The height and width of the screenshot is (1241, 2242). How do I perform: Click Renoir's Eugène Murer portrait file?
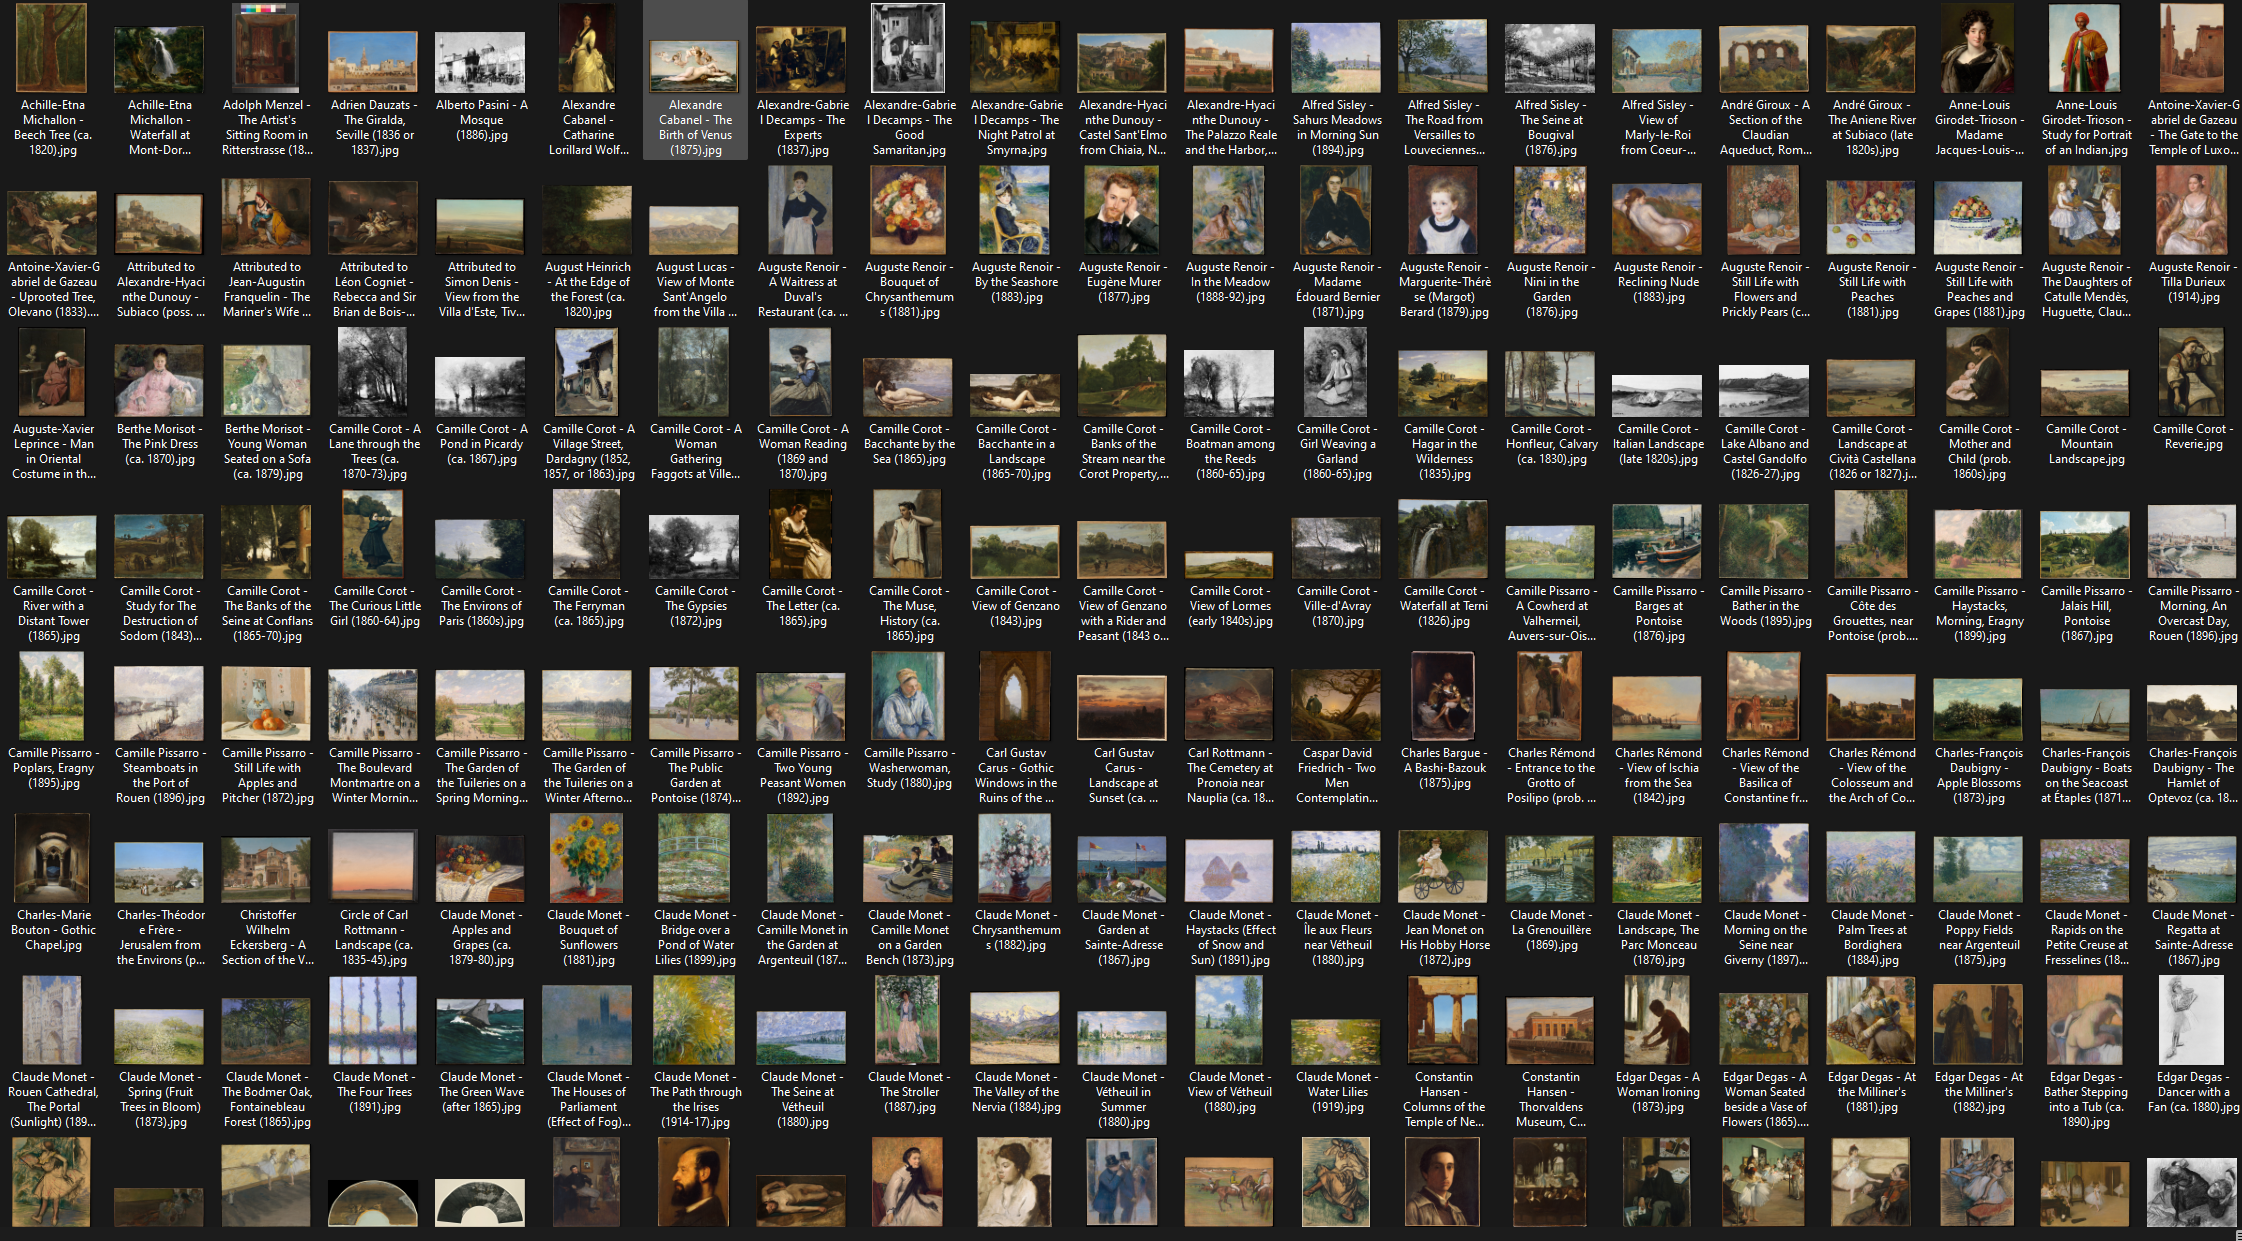click(x=1123, y=212)
